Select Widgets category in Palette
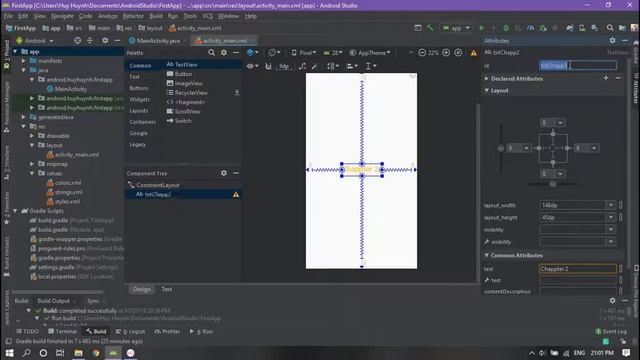 click(139, 100)
